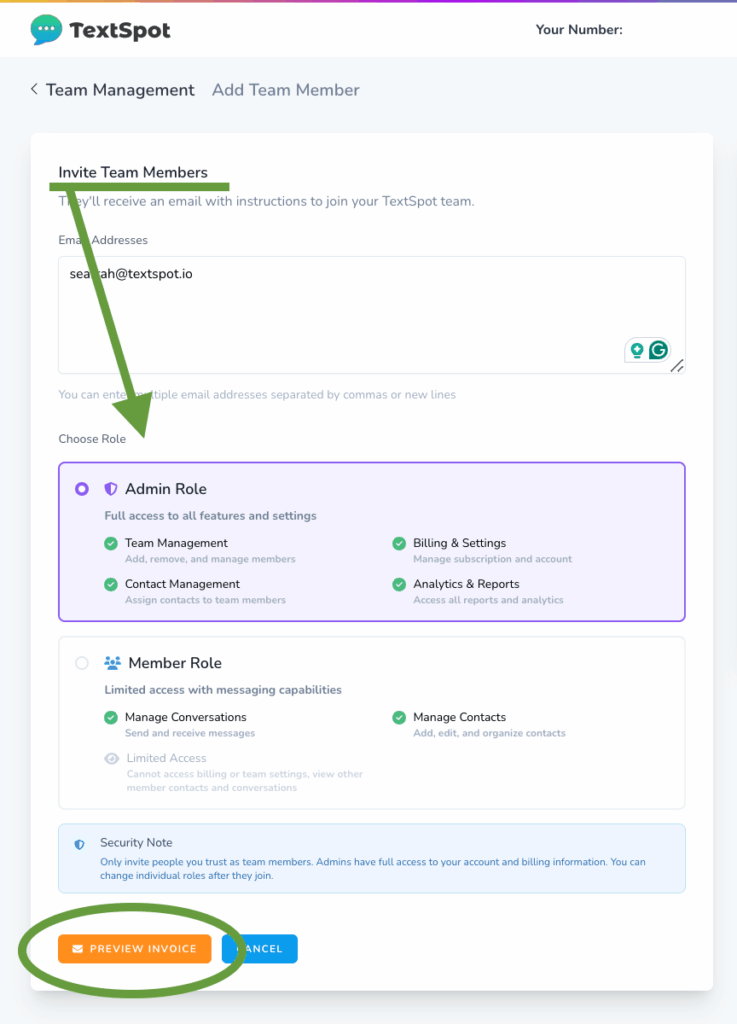The width and height of the screenshot is (737, 1024).
Task: Click the check icon next to Billing & Settings
Action: 399,543
